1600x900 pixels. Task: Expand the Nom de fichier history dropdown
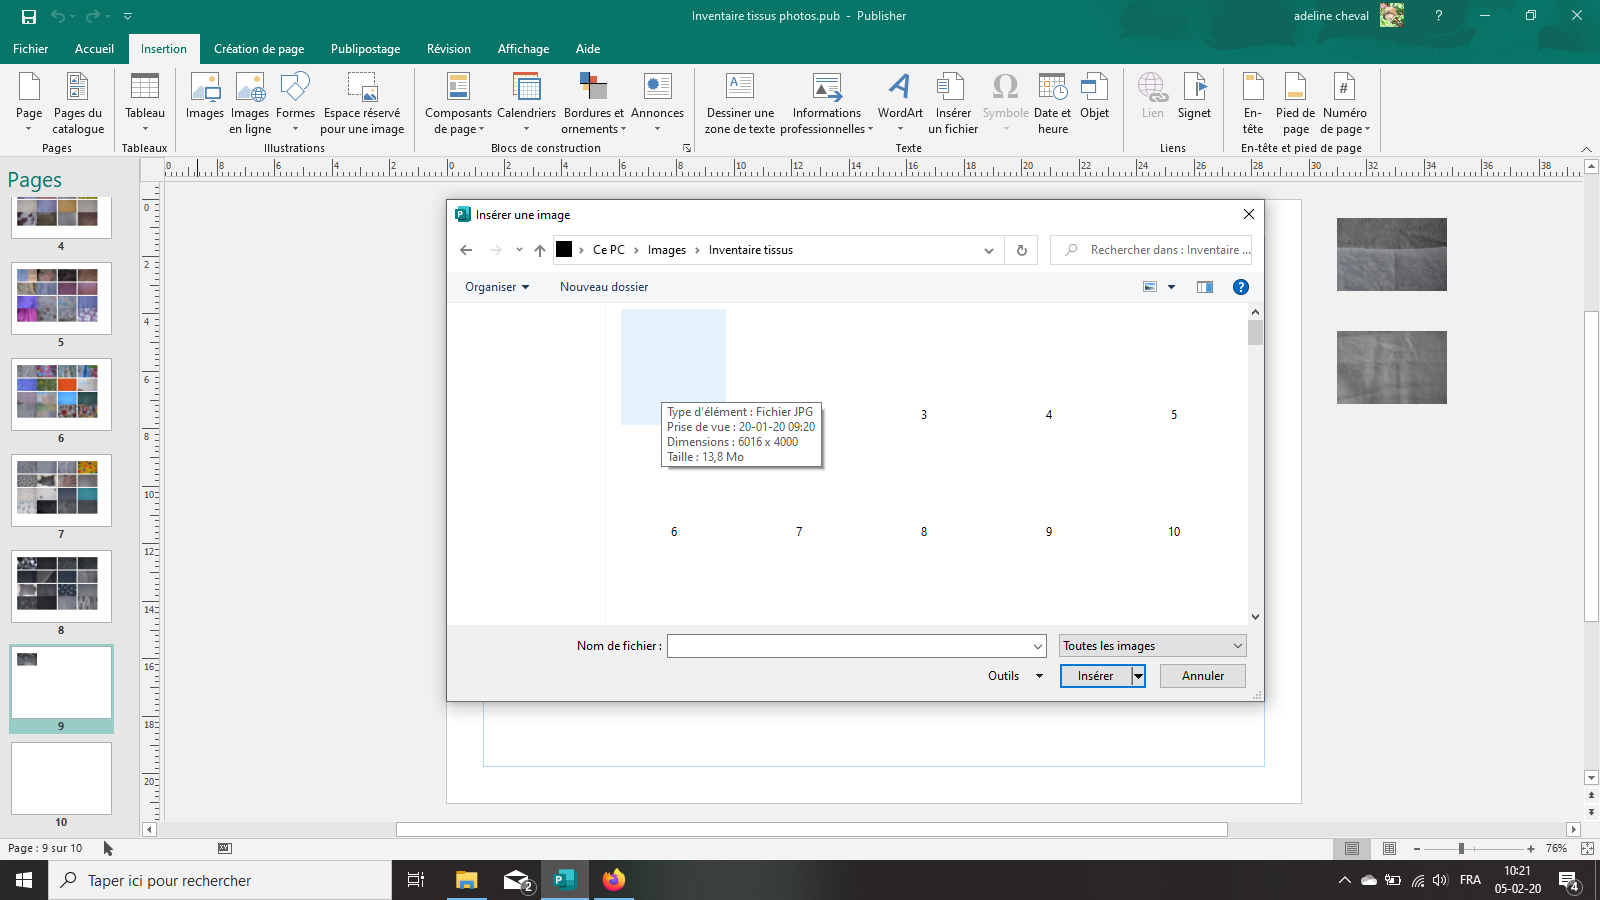(1038, 646)
